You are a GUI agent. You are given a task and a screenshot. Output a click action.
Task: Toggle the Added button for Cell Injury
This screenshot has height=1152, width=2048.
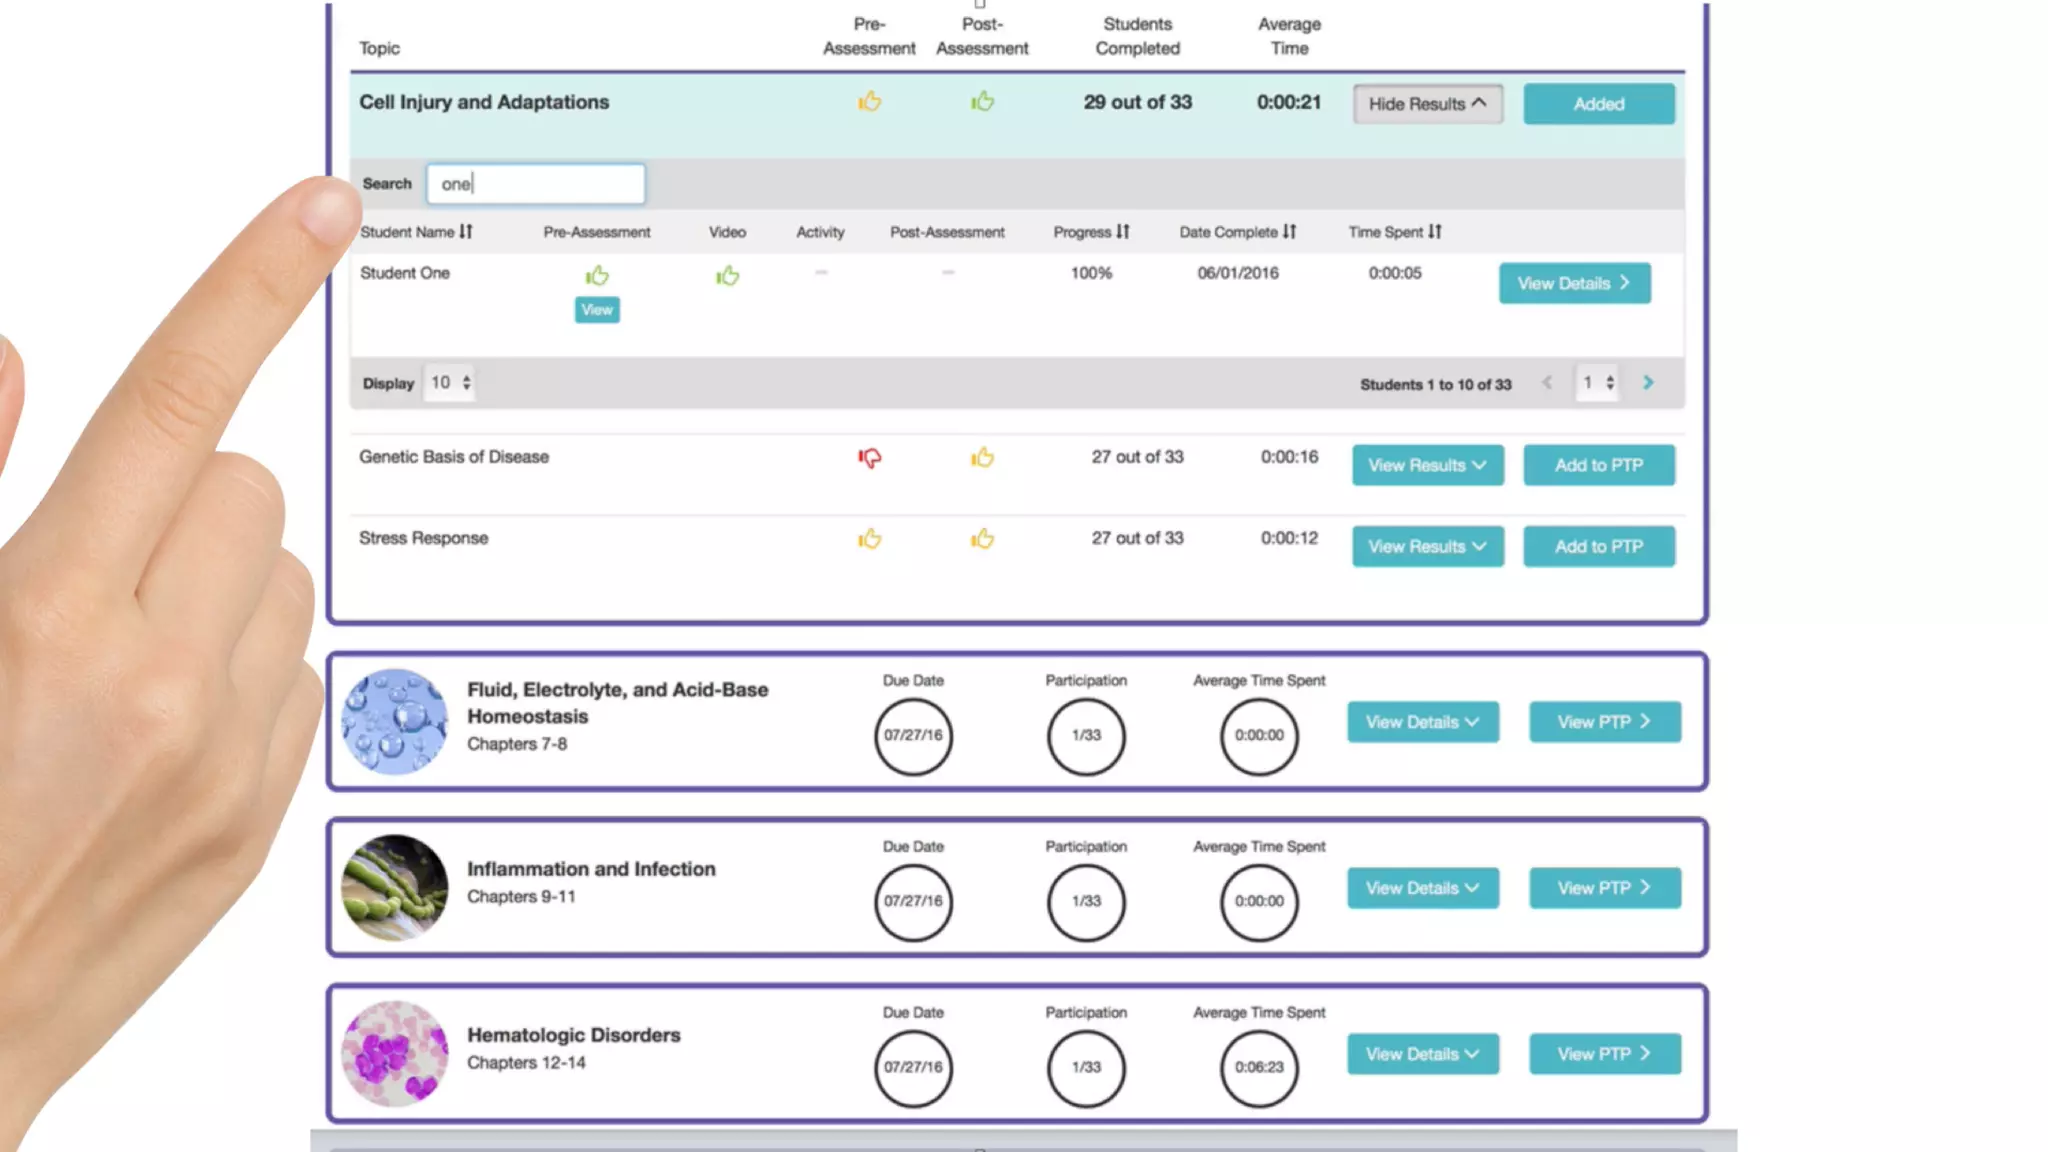[1598, 104]
